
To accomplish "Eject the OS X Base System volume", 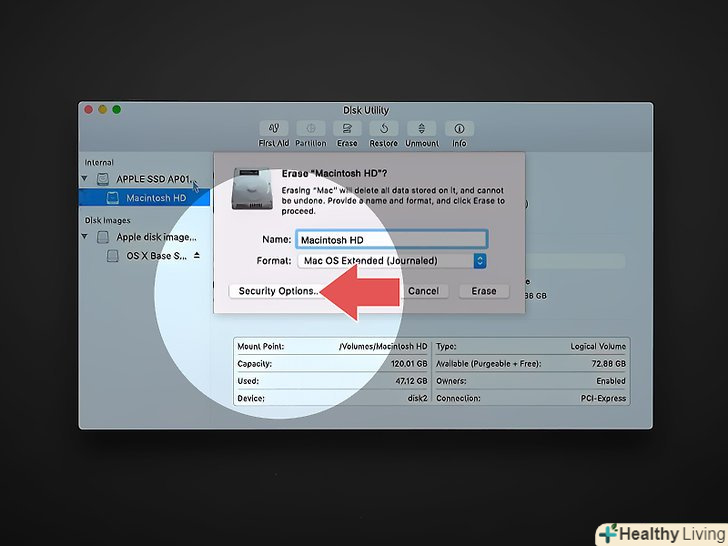I will point(197,255).
